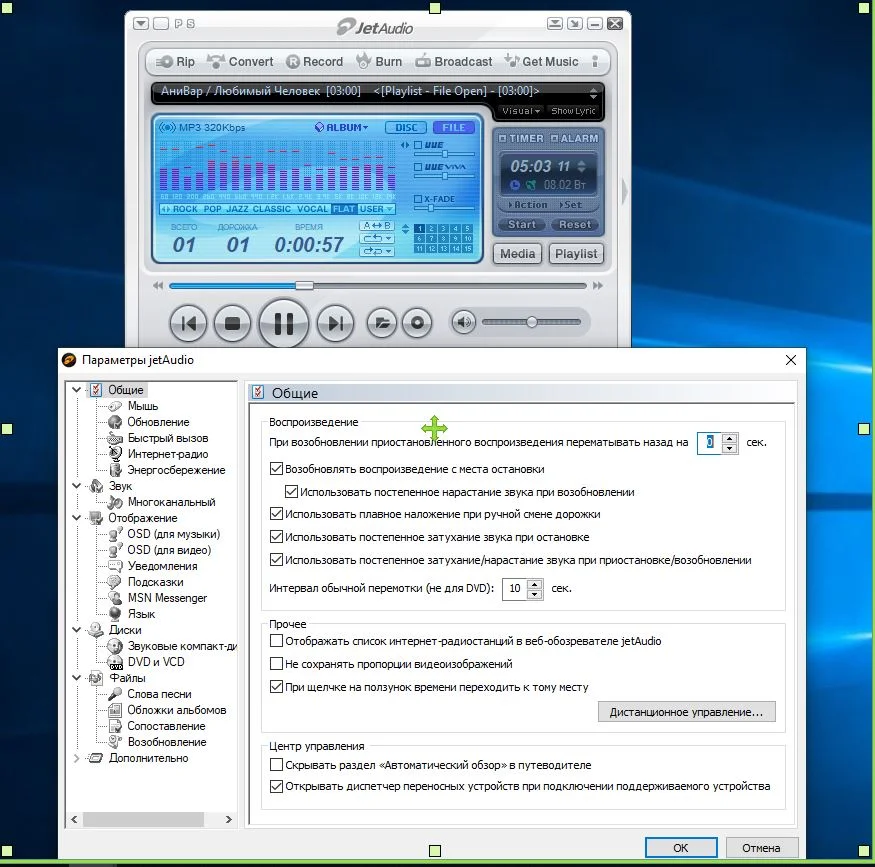Viewport: 875px width, 867px height.
Task: Uncheck Возобновлять воспроизведение с места остановки
Action: point(276,469)
